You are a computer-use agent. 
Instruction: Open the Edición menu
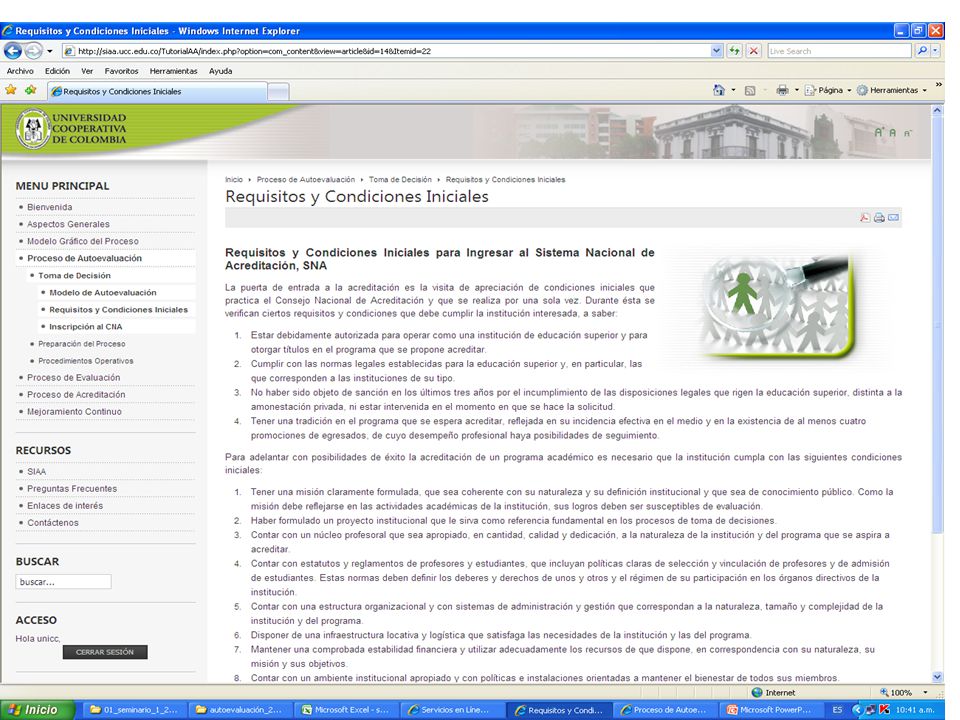pos(57,71)
